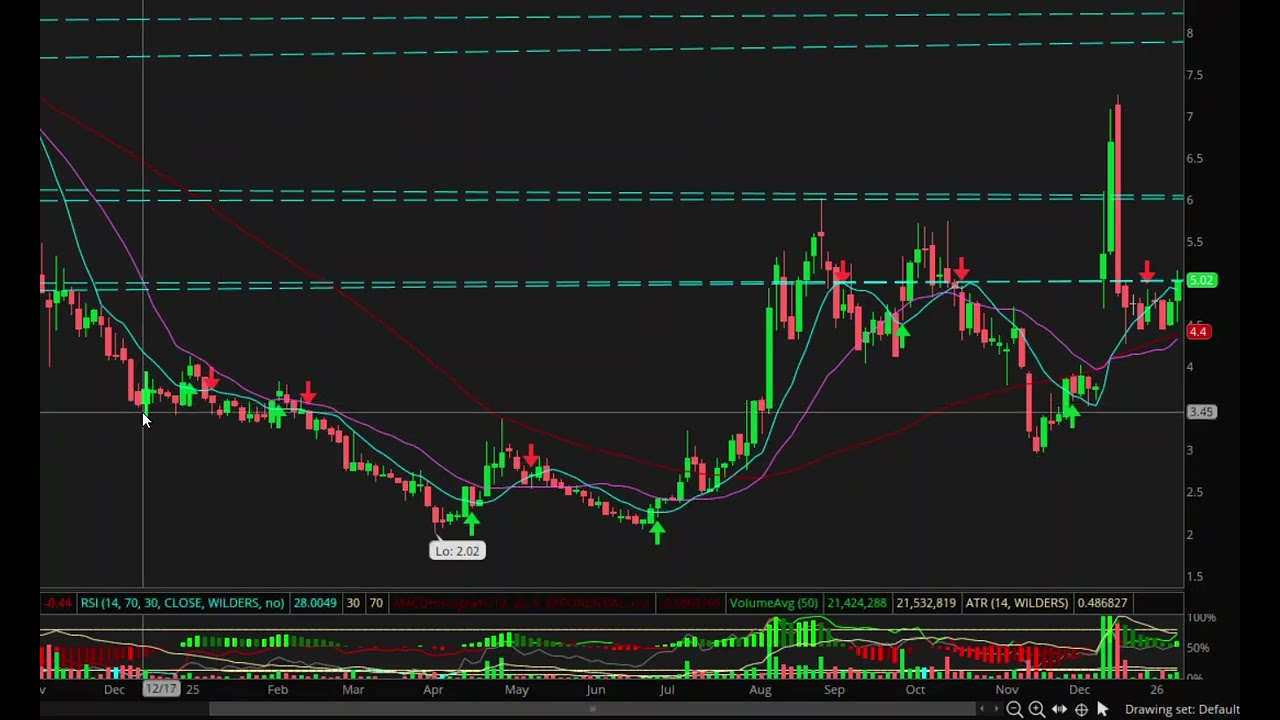This screenshot has height=720, width=1280.
Task: Click the volume average value 21,532,819
Action: (x=926, y=603)
